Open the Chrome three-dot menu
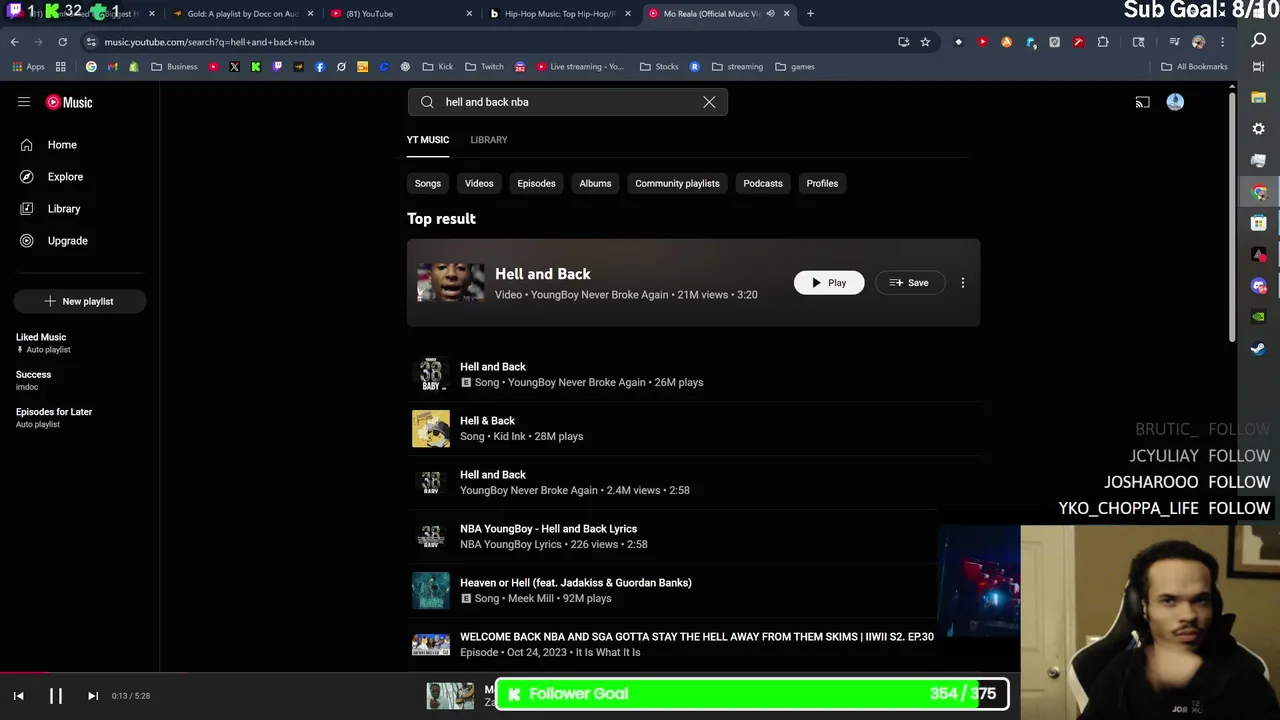This screenshot has height=720, width=1280. 1222,42
